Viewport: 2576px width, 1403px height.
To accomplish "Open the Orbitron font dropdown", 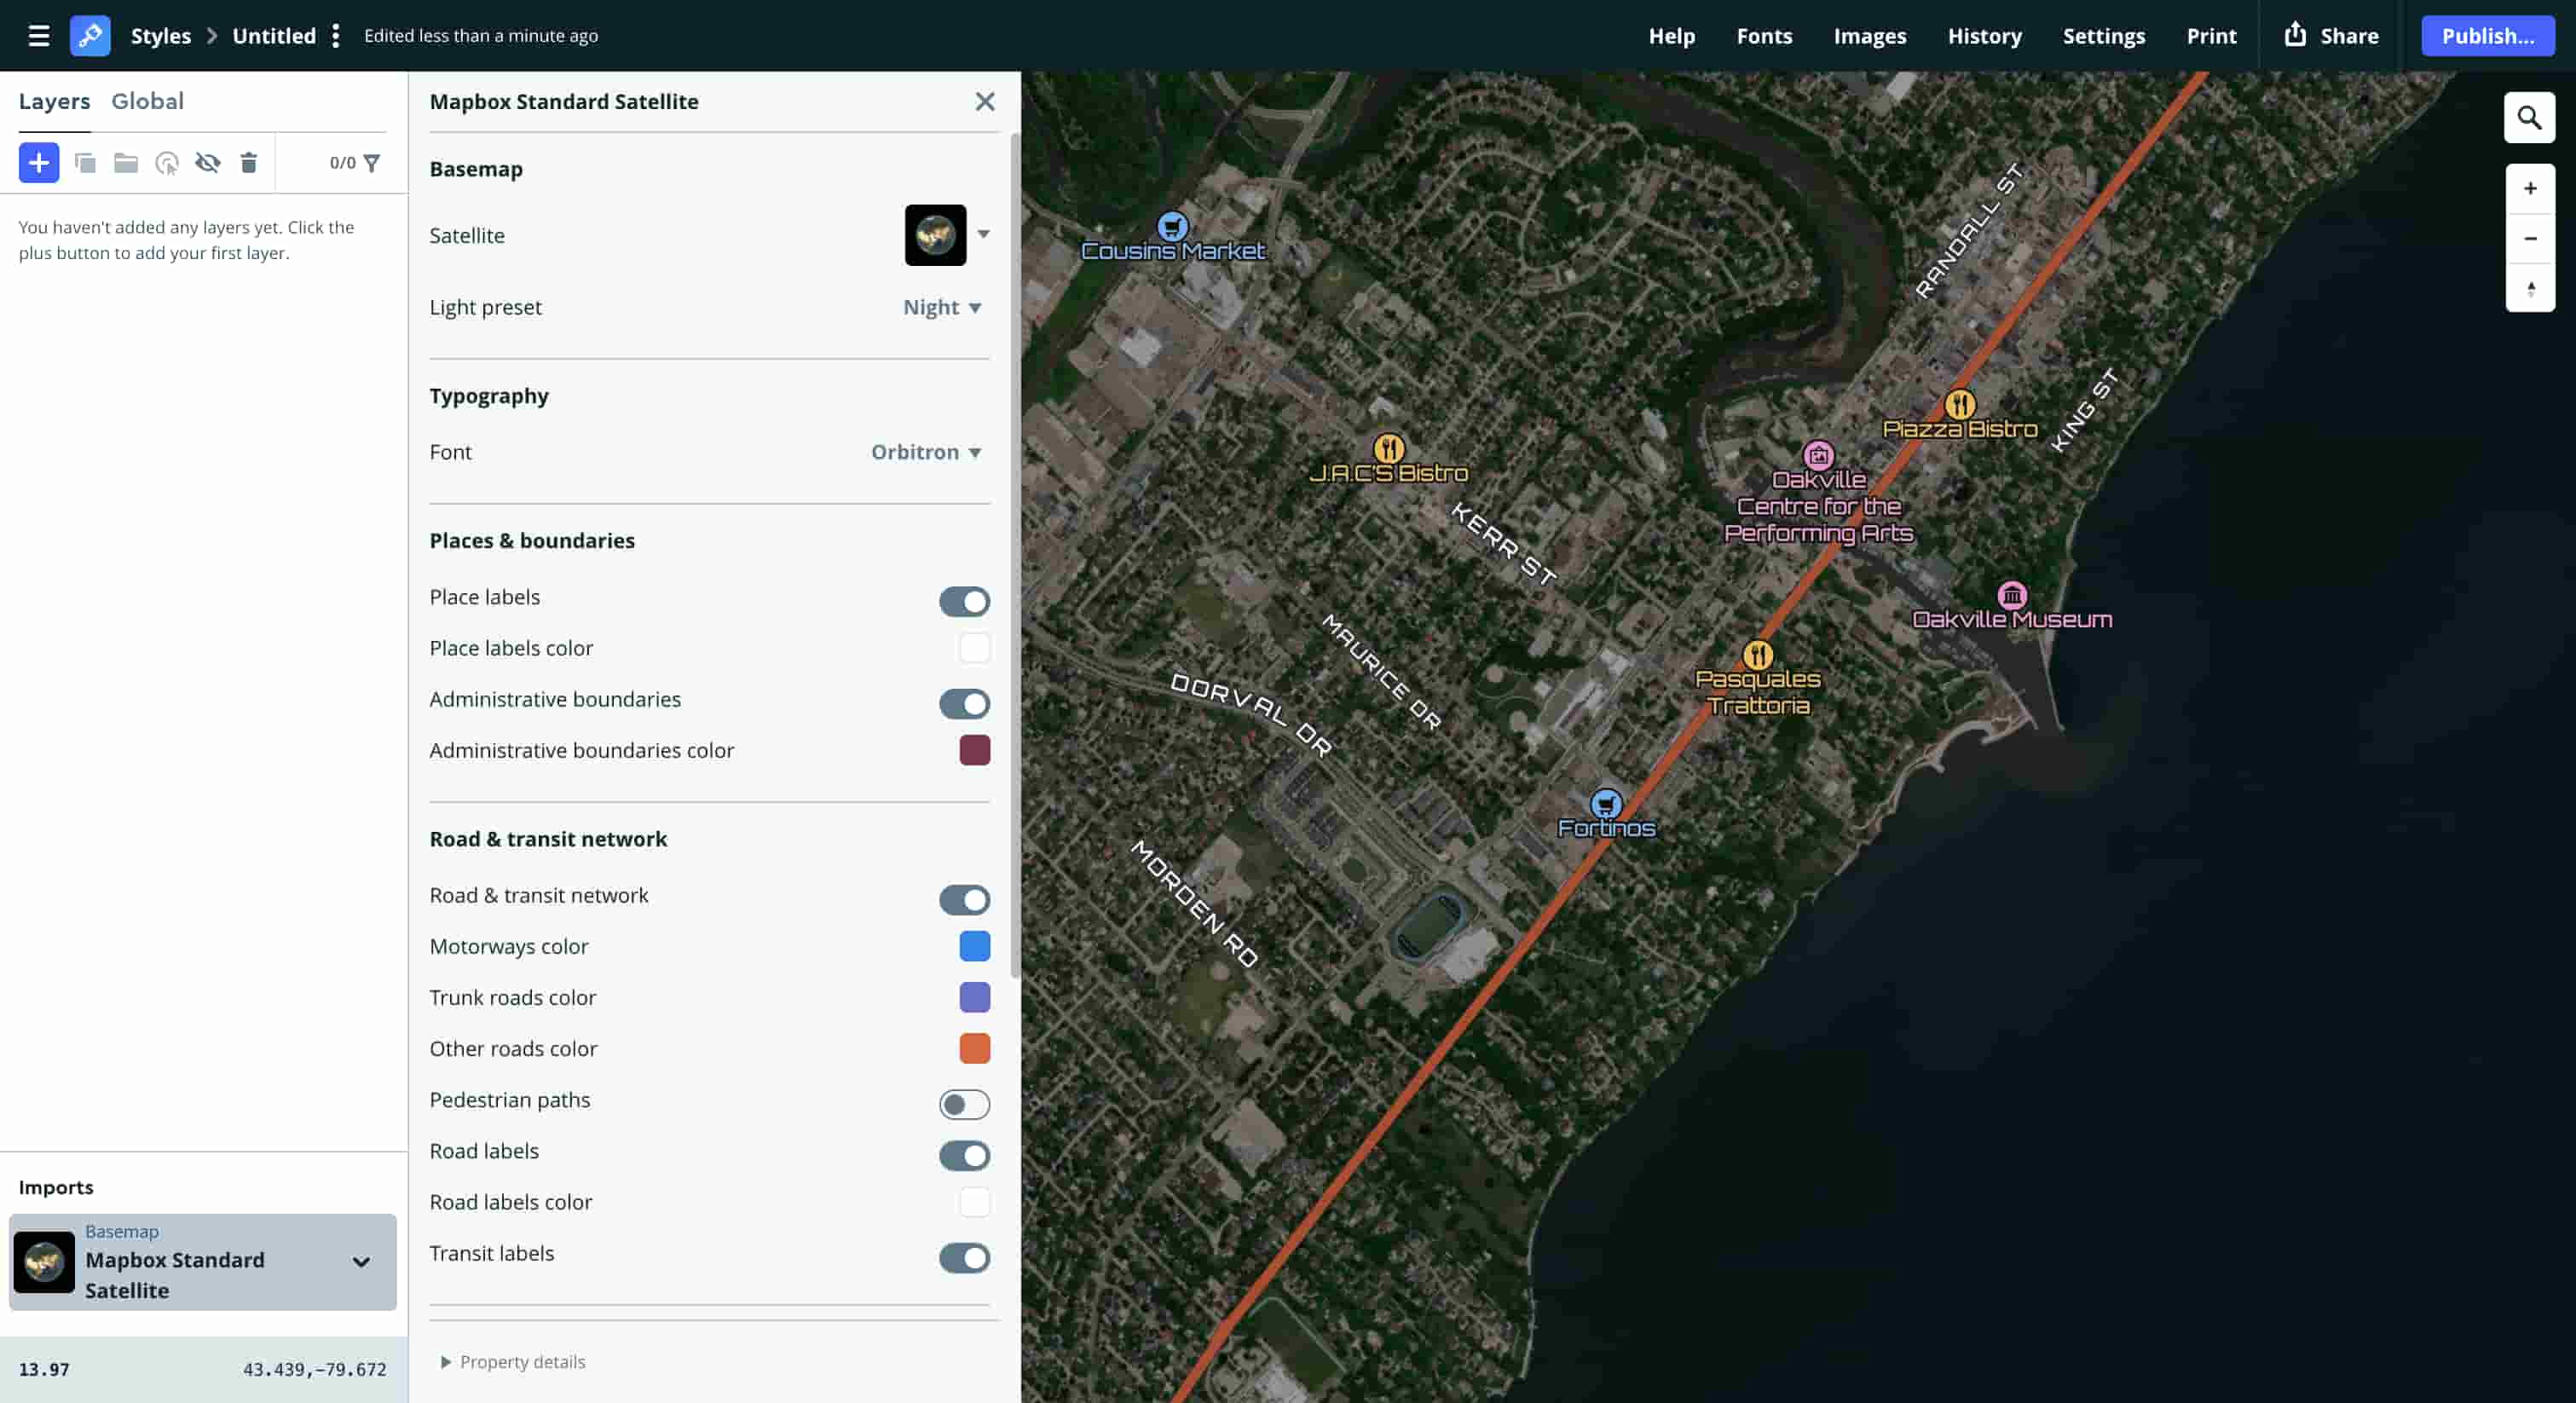I will click(x=925, y=452).
